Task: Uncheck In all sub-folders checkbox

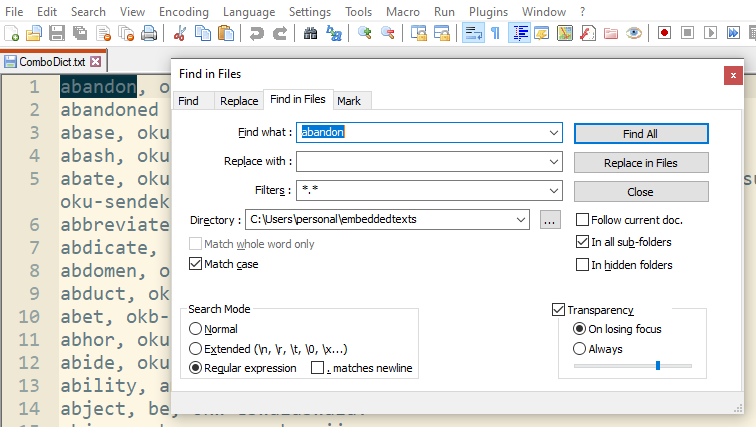Action: pyautogui.click(x=582, y=242)
